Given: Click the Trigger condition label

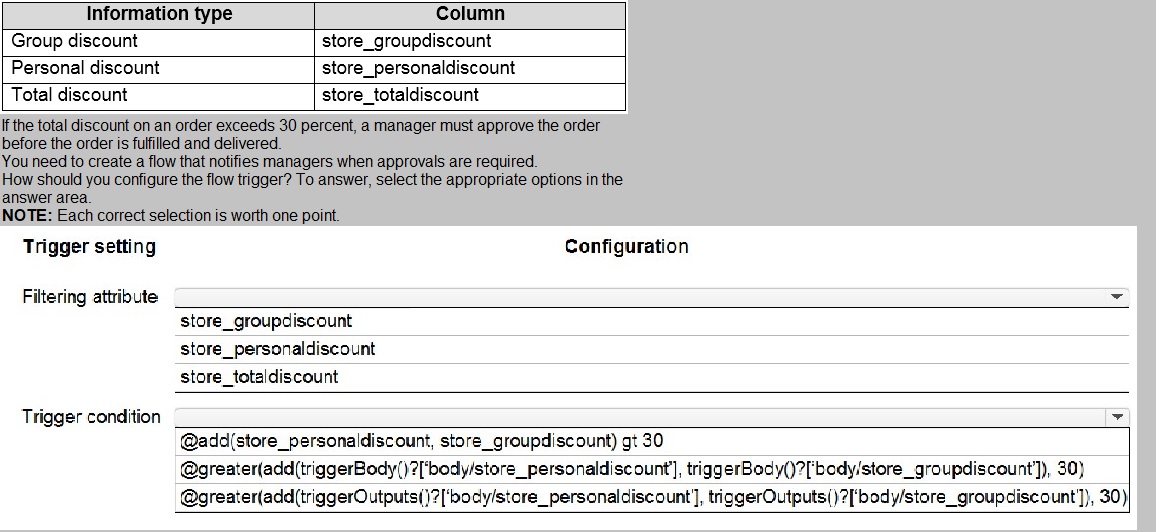Looking at the screenshot, I should tap(91, 417).
